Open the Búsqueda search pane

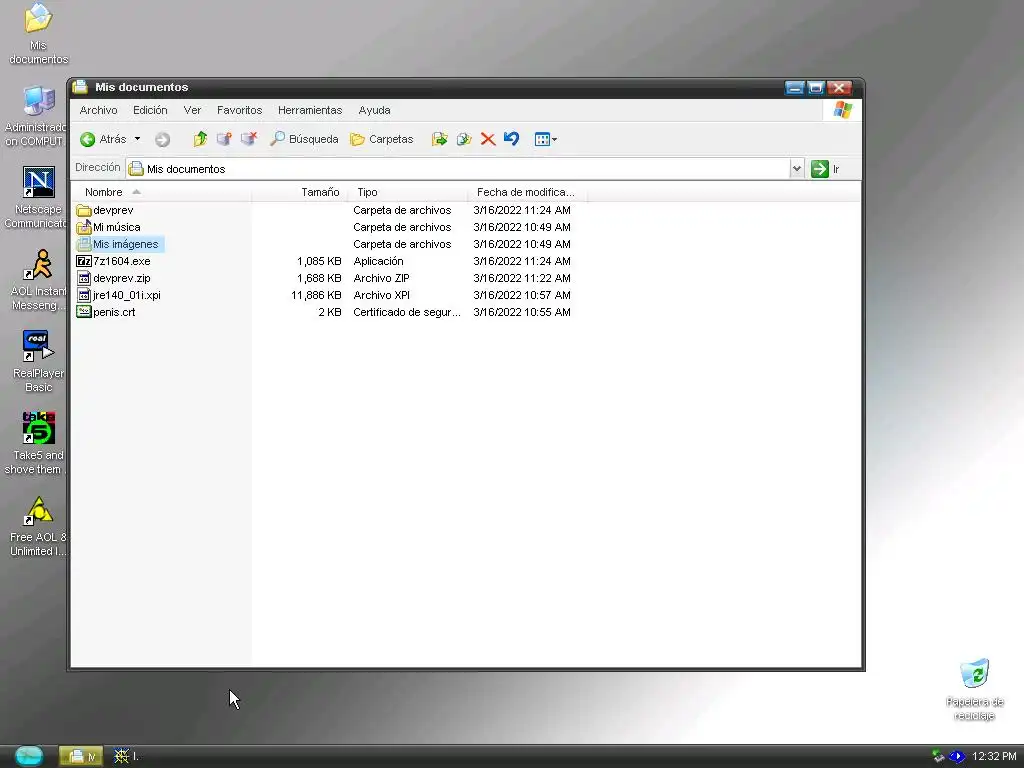(304, 139)
